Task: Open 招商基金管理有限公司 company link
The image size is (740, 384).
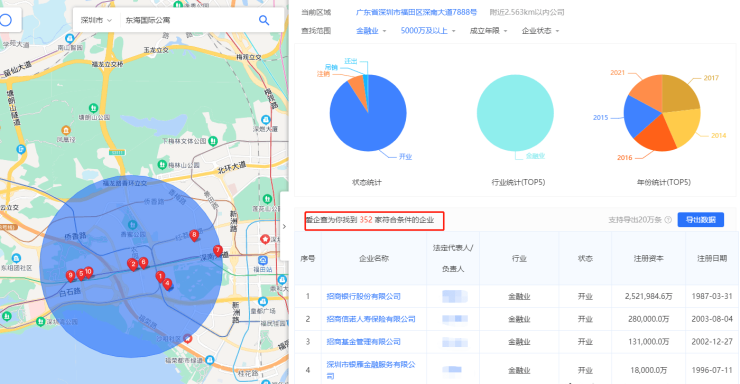Action: pyautogui.click(x=364, y=342)
